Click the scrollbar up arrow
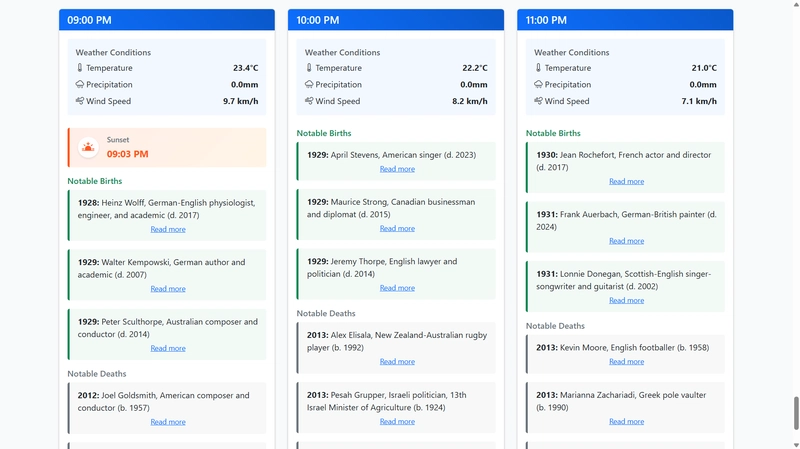 [x=796, y=4]
